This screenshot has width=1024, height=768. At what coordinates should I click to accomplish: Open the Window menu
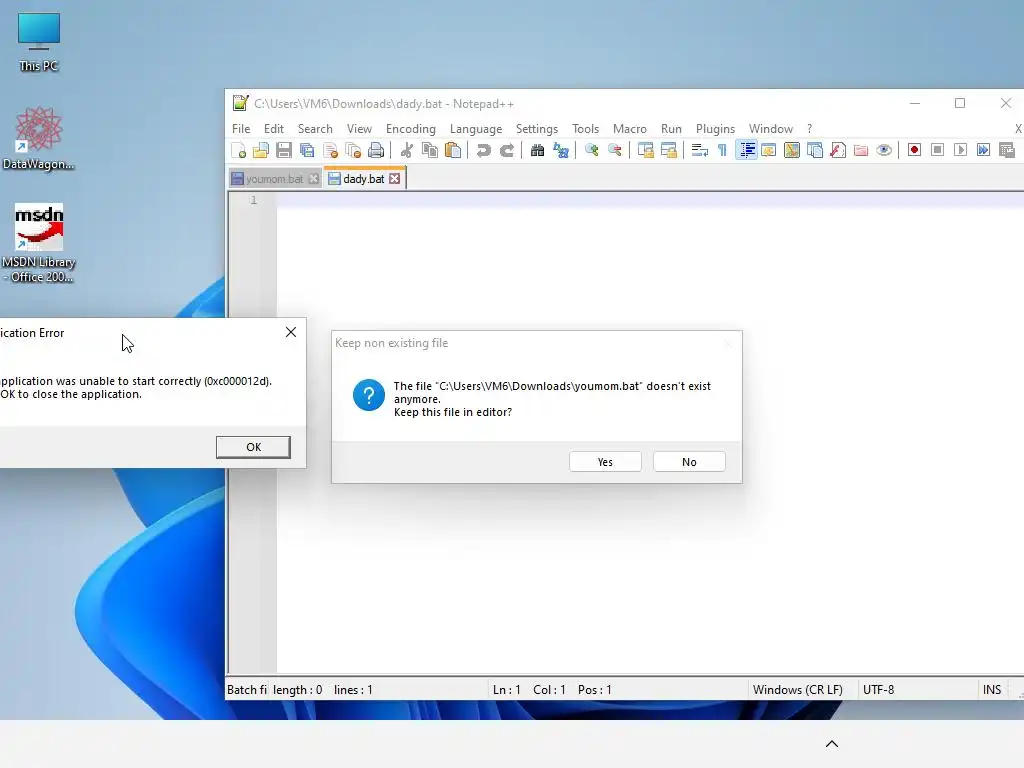pyautogui.click(x=771, y=129)
